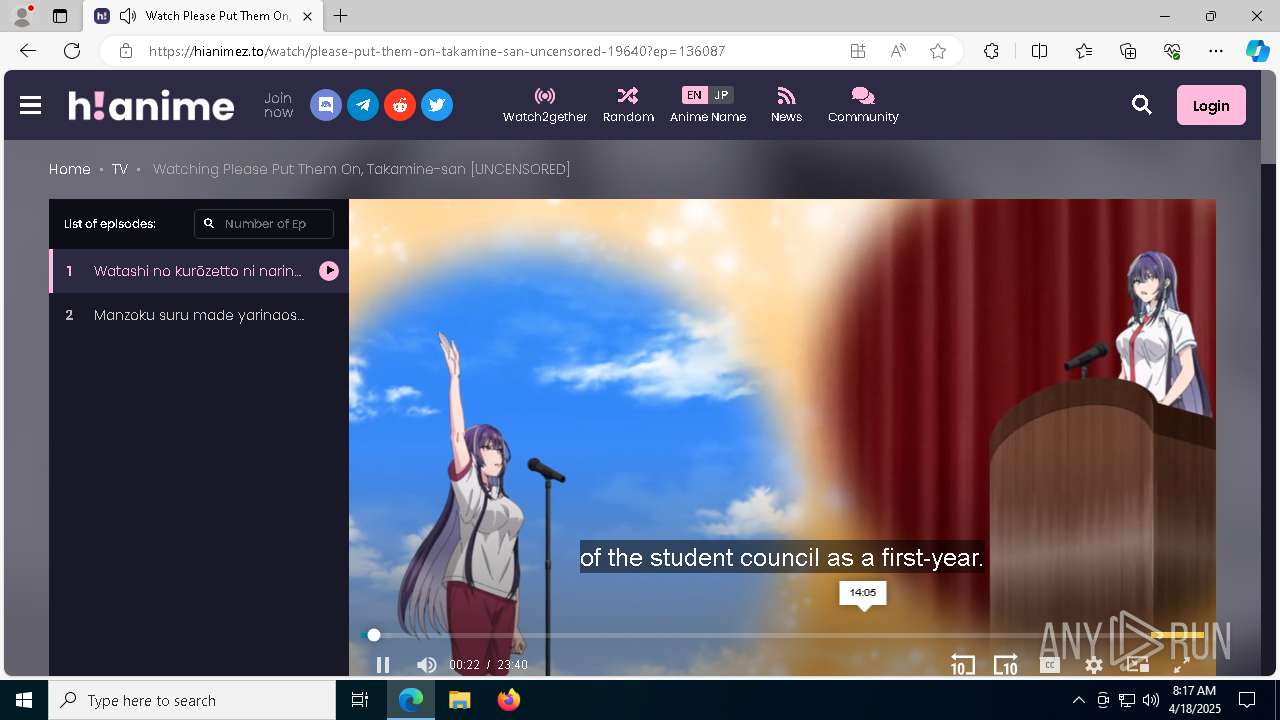Viewport: 1280px width, 720px height.
Task: Open the browser profile icon
Action: pos(22,16)
